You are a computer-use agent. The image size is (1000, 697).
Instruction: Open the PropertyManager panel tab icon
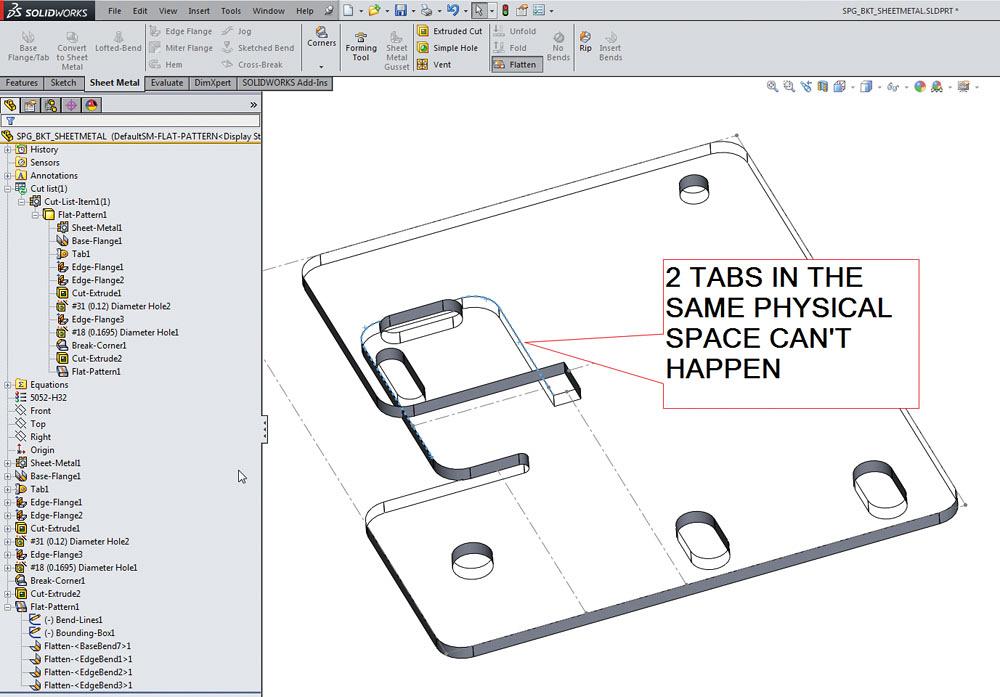31,105
